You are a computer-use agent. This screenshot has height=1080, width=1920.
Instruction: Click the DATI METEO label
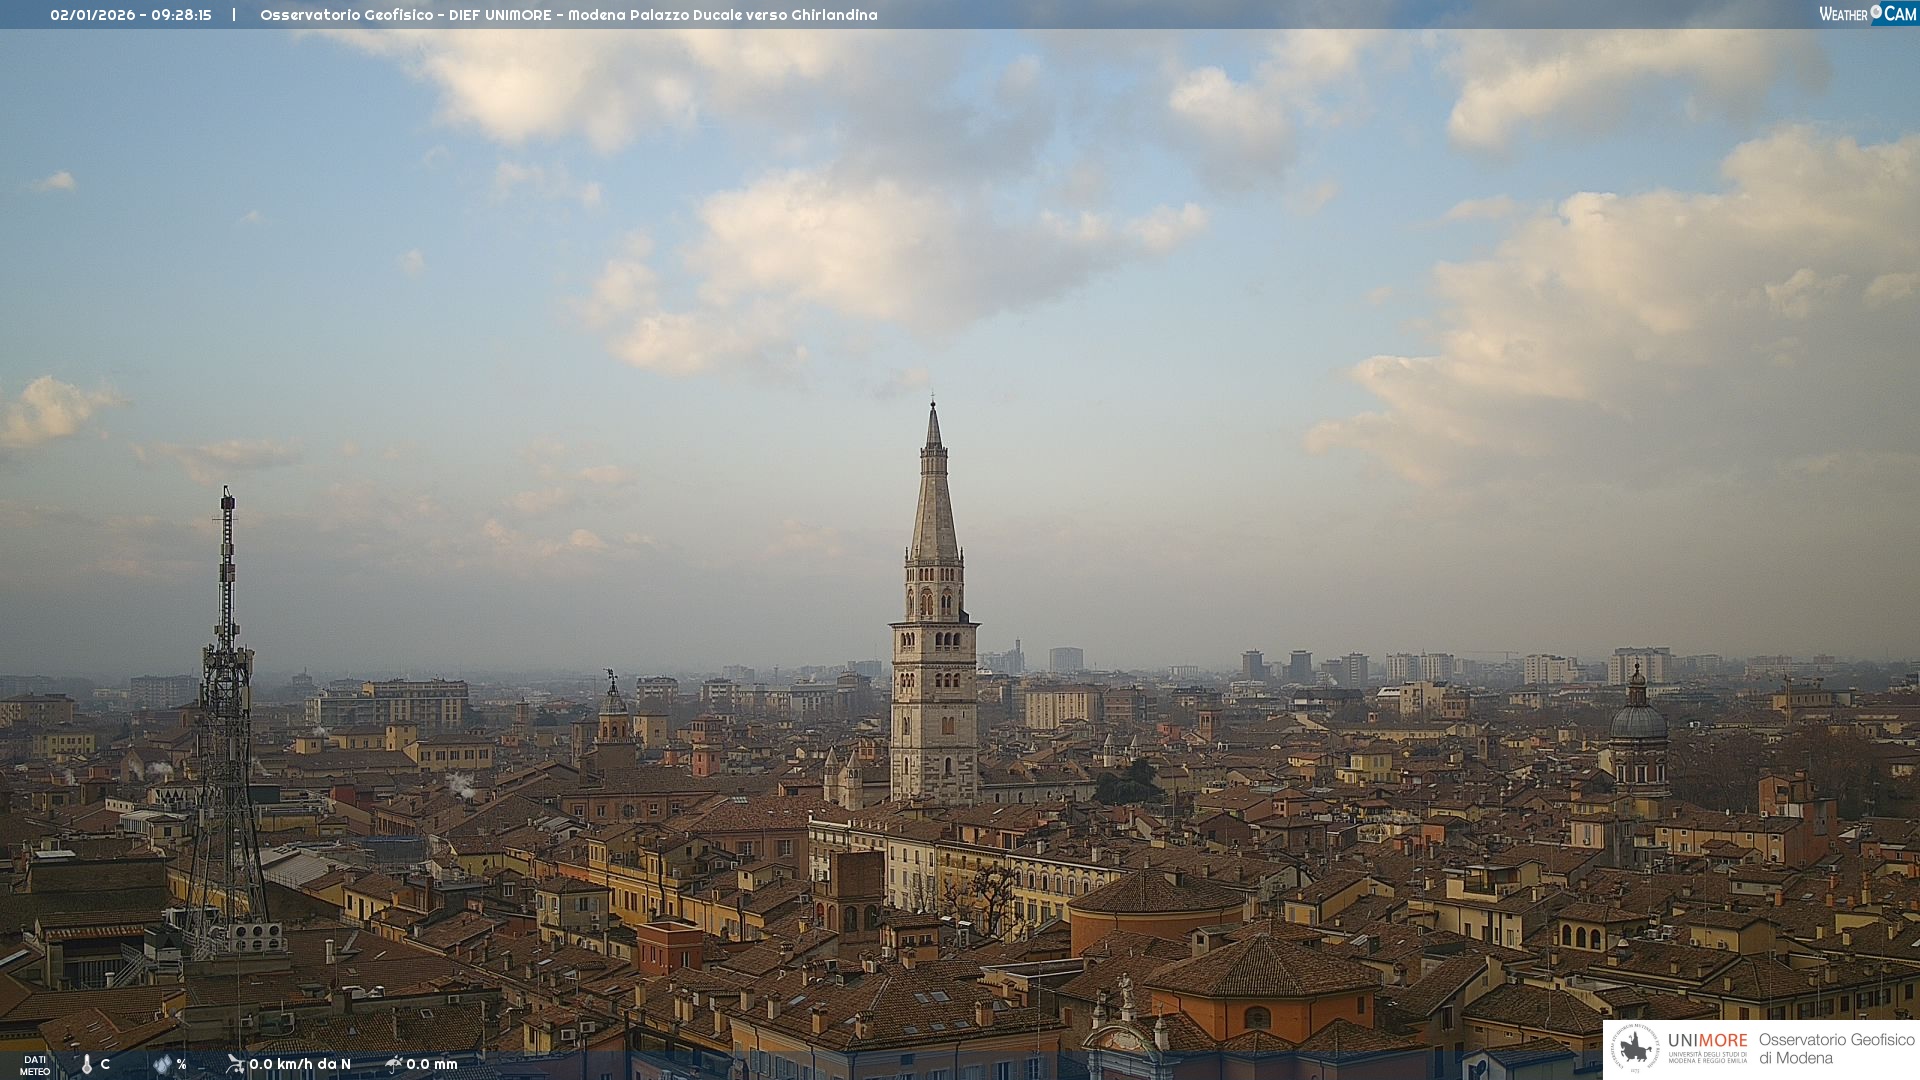point(35,1065)
